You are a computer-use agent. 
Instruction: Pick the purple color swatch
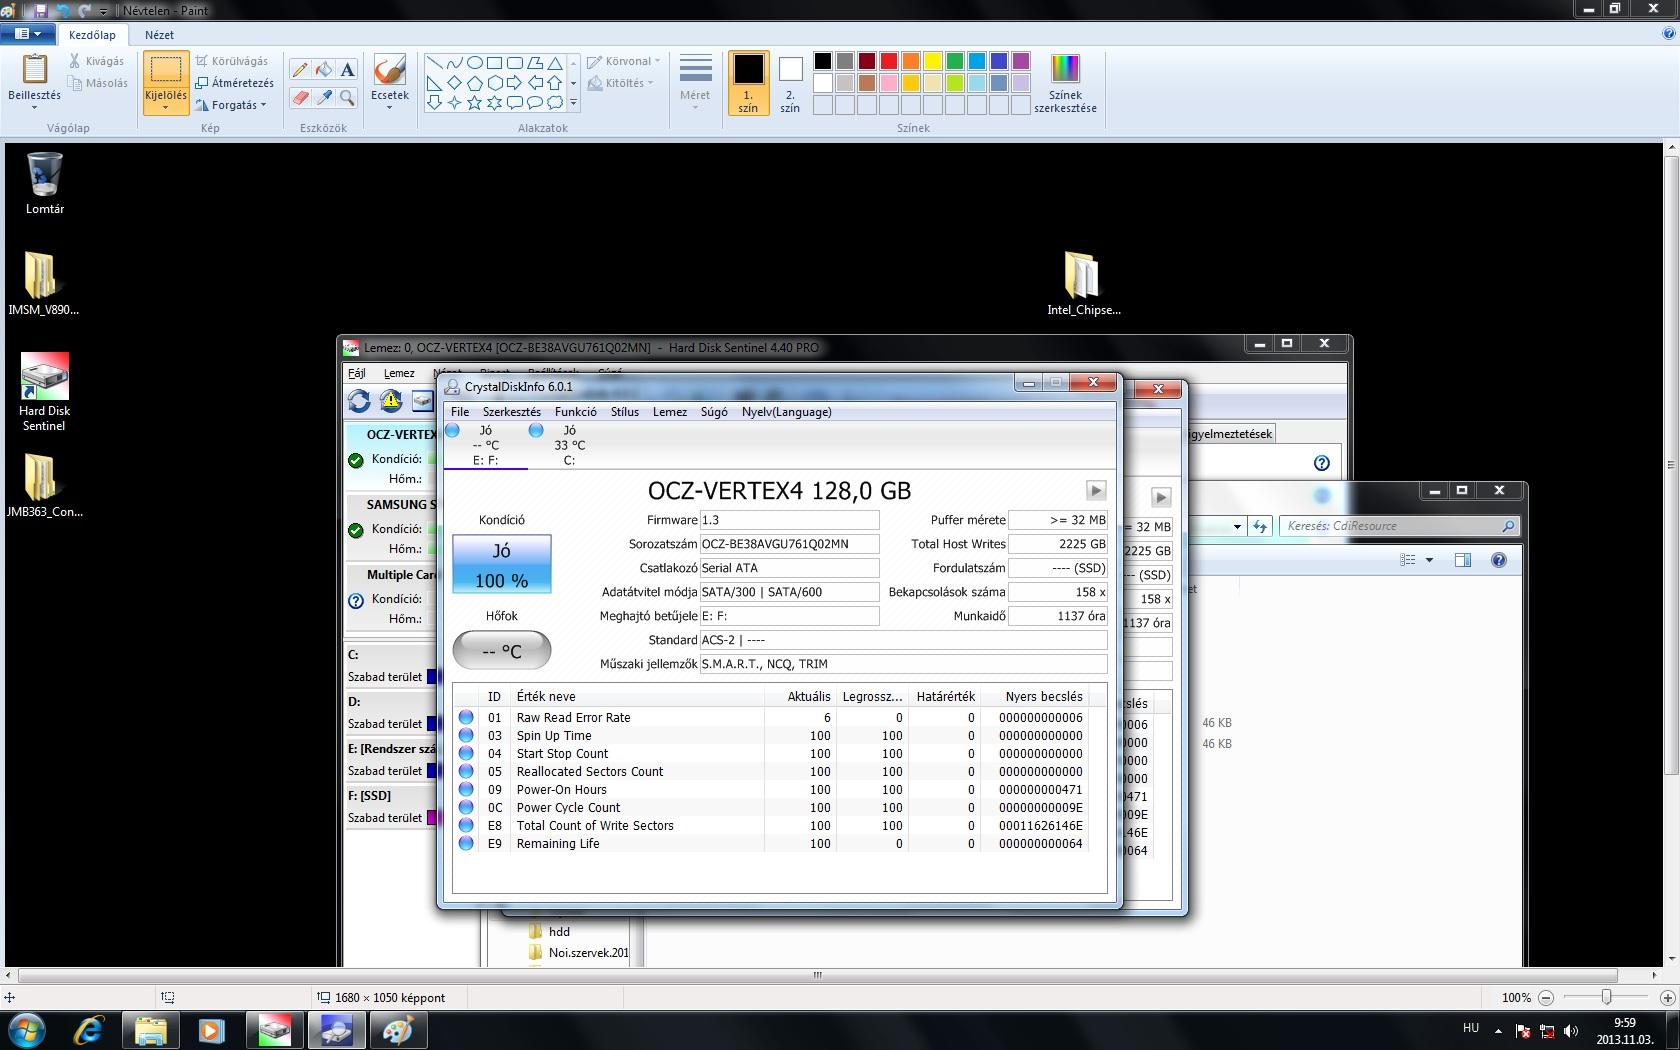[x=1021, y=62]
